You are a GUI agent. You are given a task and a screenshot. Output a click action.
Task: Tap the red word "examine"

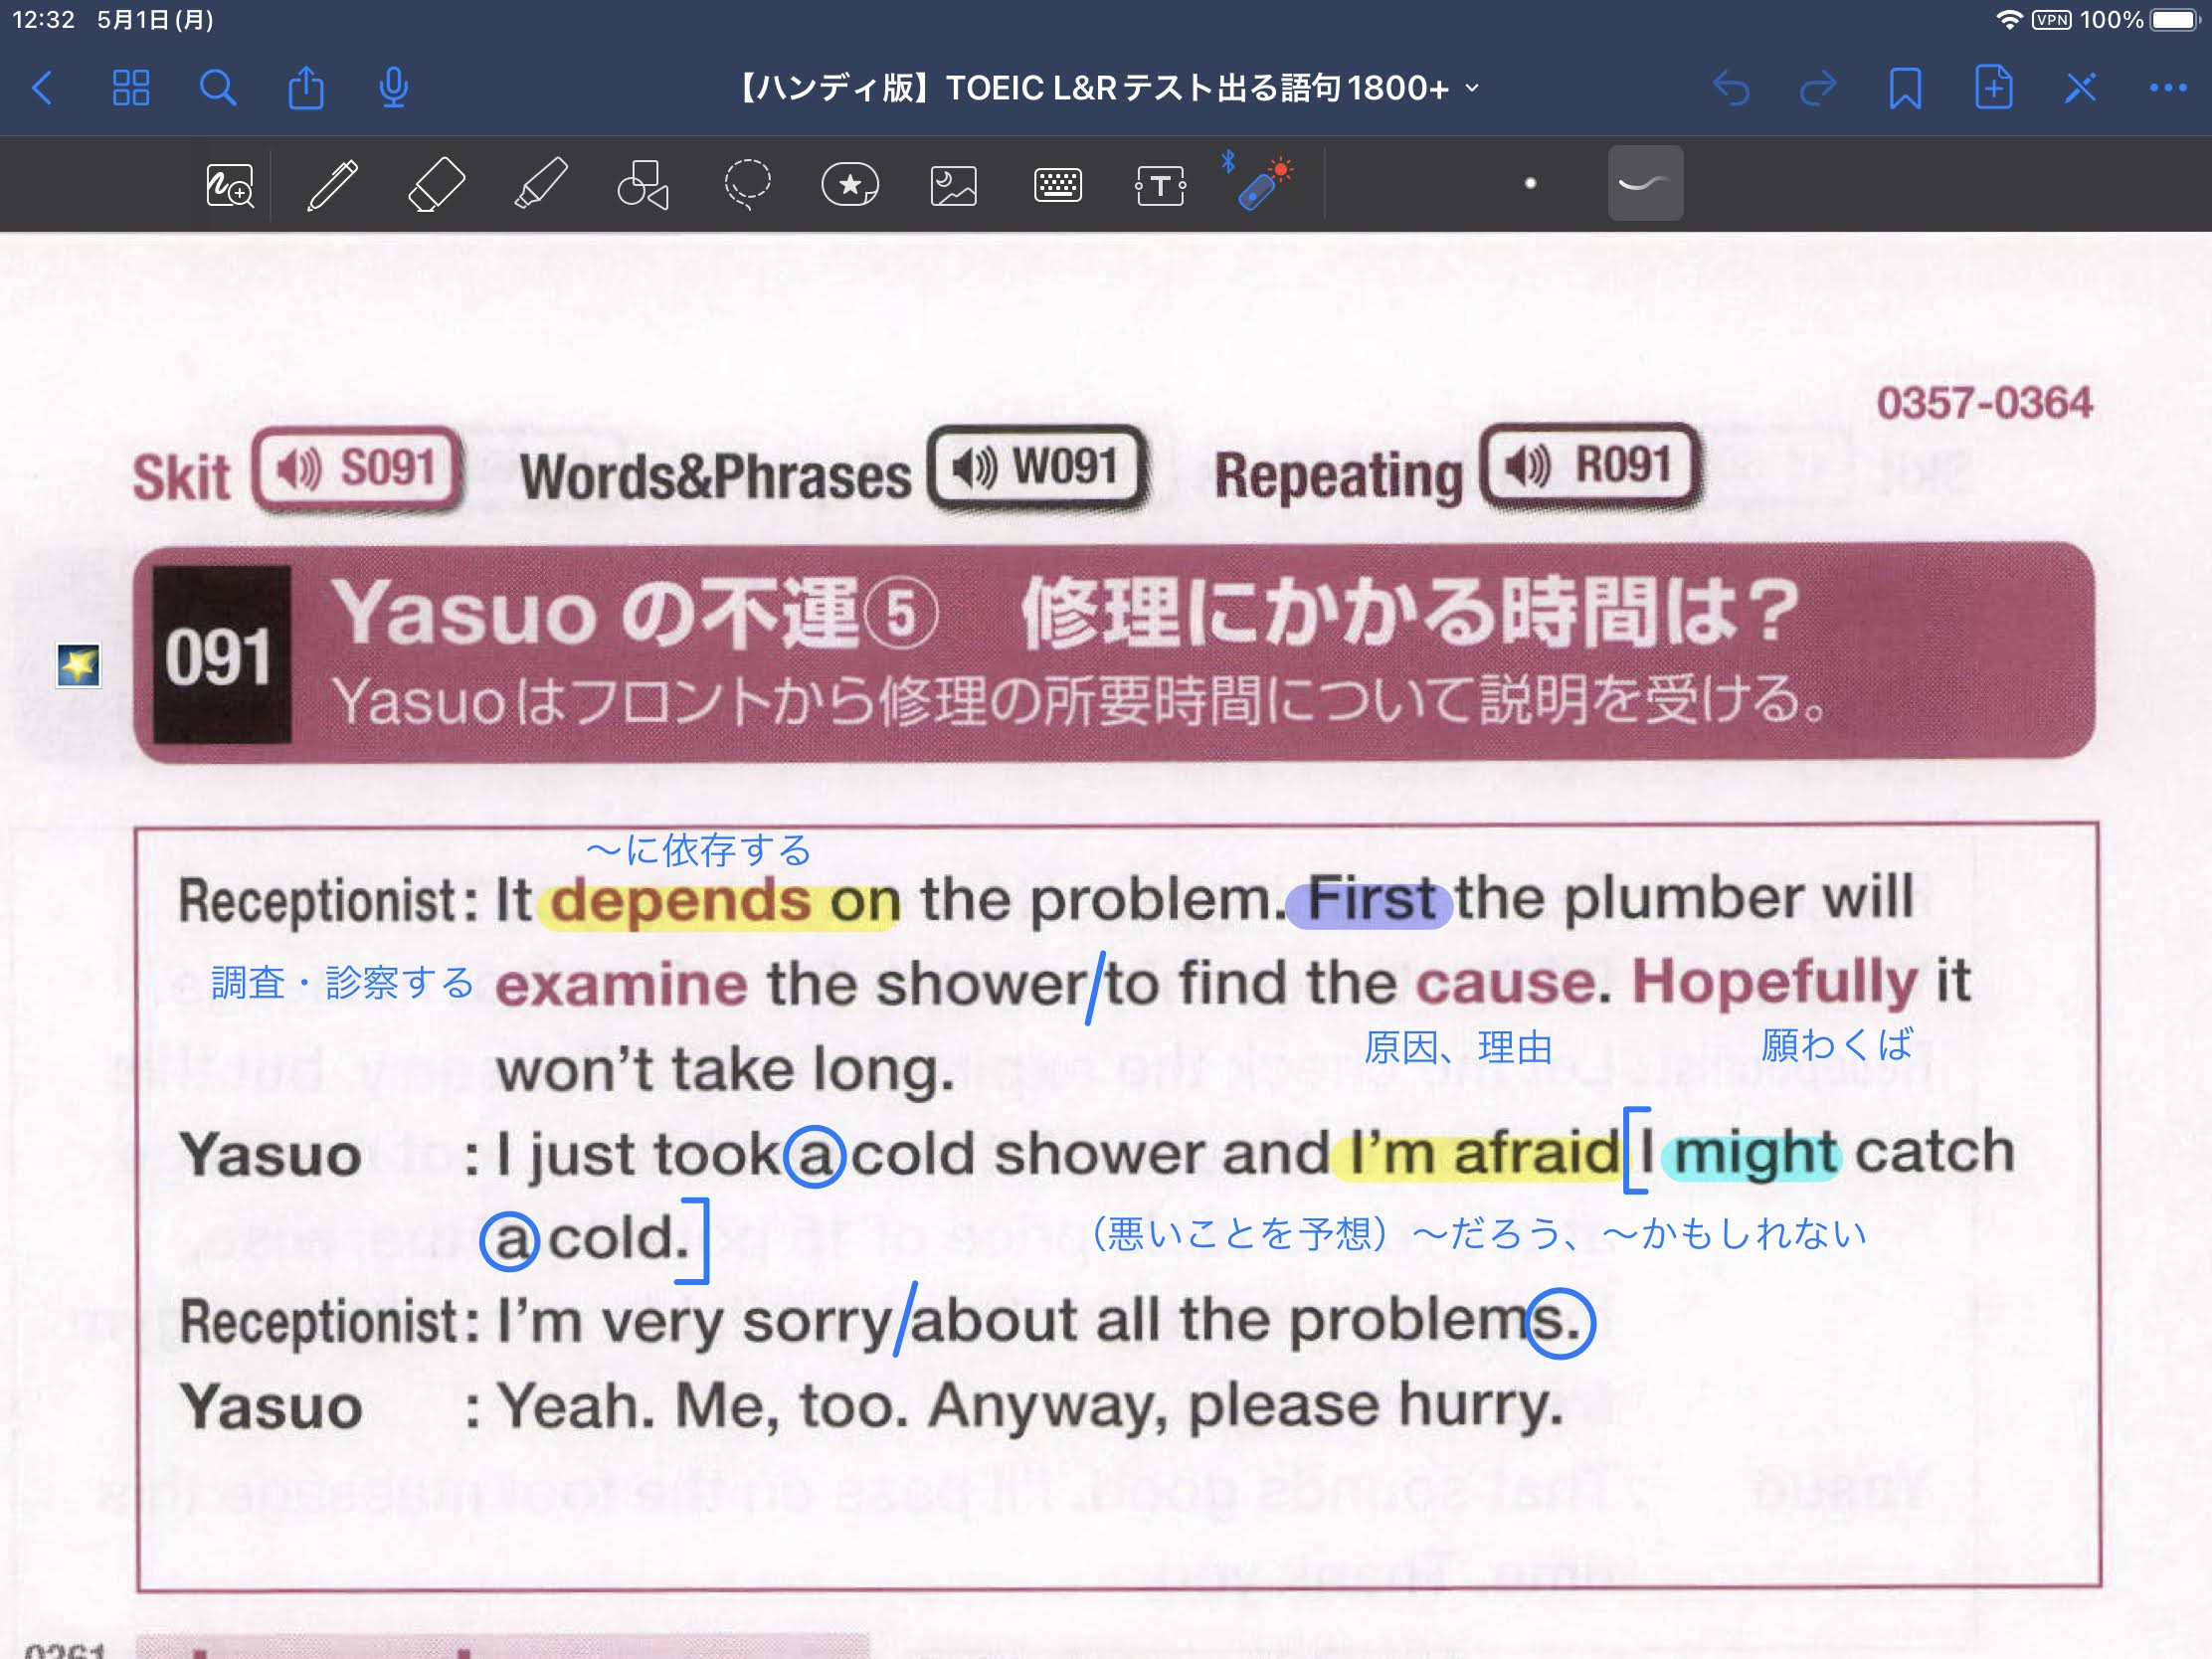(621, 986)
